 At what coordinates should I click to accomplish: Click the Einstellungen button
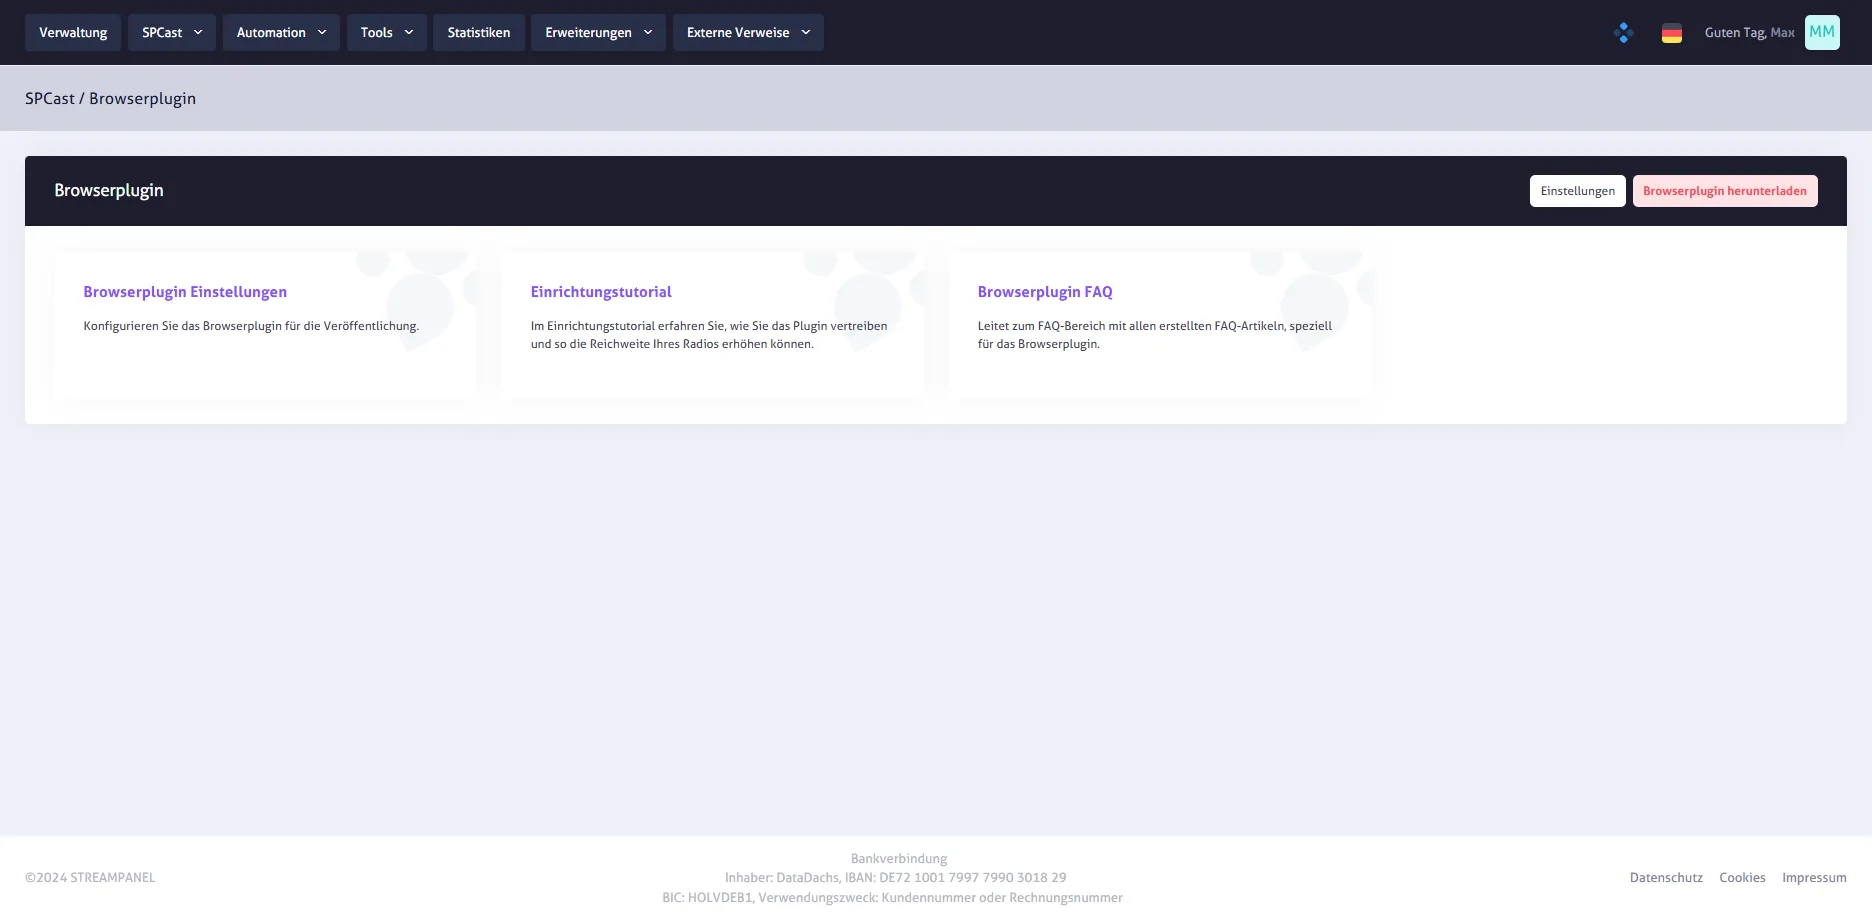[x=1578, y=191]
